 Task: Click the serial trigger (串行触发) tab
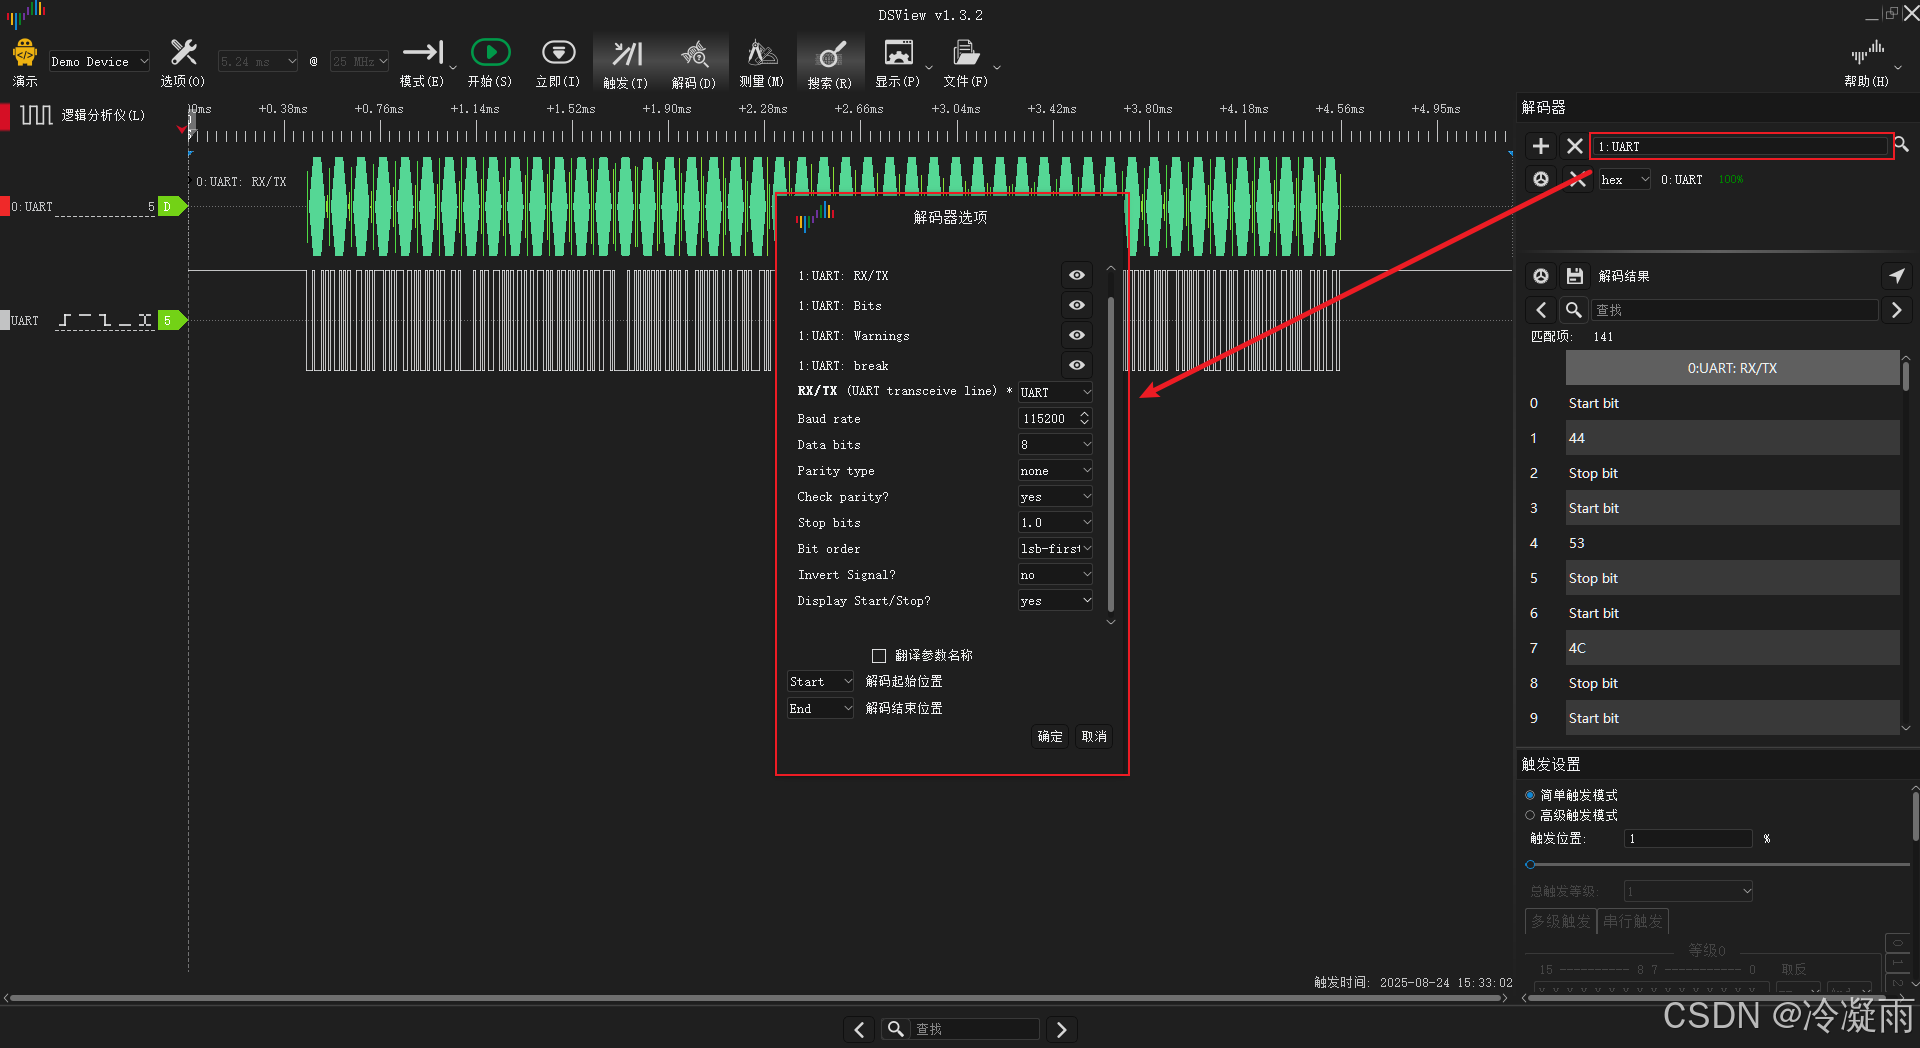point(1633,921)
